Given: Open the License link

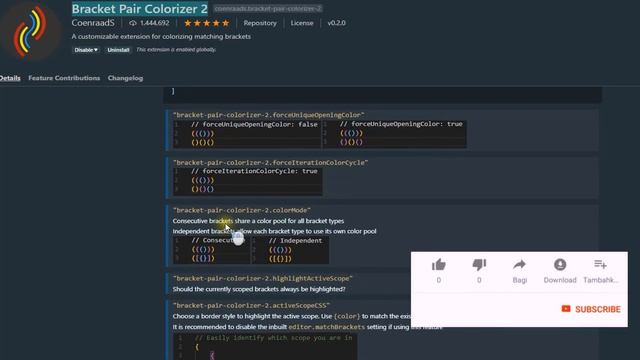Looking at the screenshot, I should pyautogui.click(x=302, y=23).
